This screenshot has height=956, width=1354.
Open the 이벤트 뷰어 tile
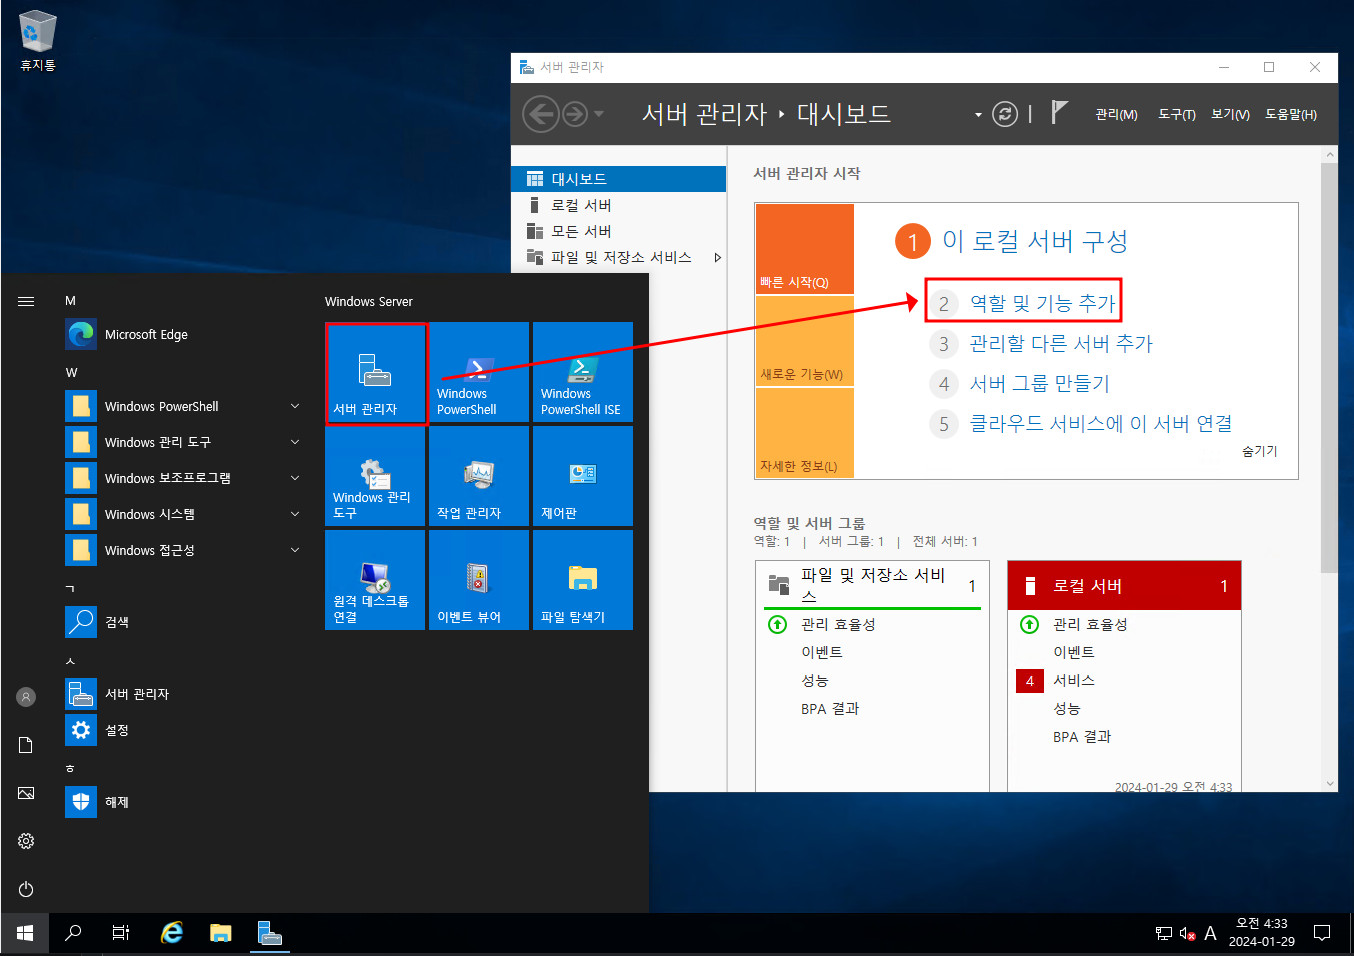(479, 580)
